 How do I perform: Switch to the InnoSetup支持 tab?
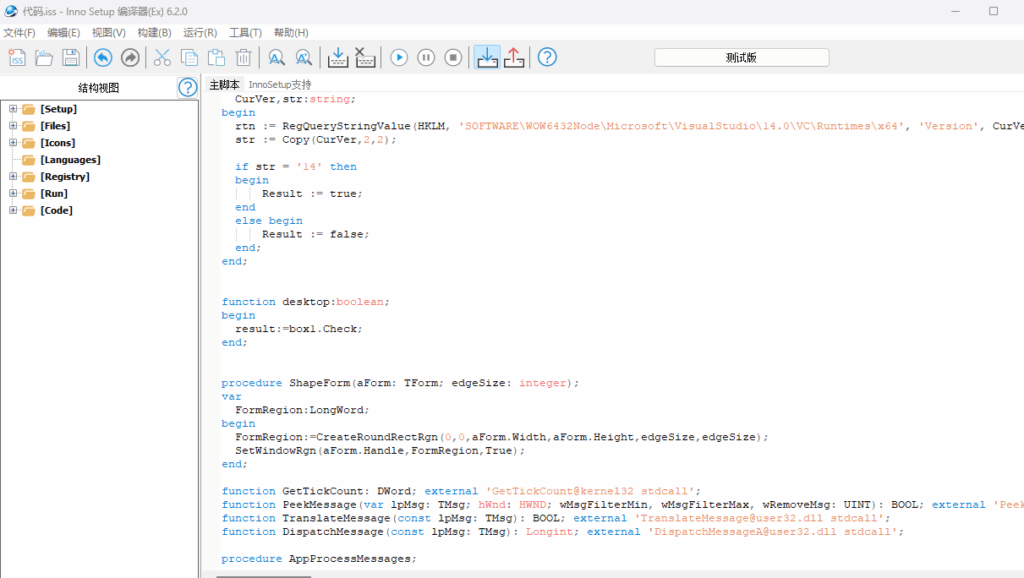(x=280, y=85)
